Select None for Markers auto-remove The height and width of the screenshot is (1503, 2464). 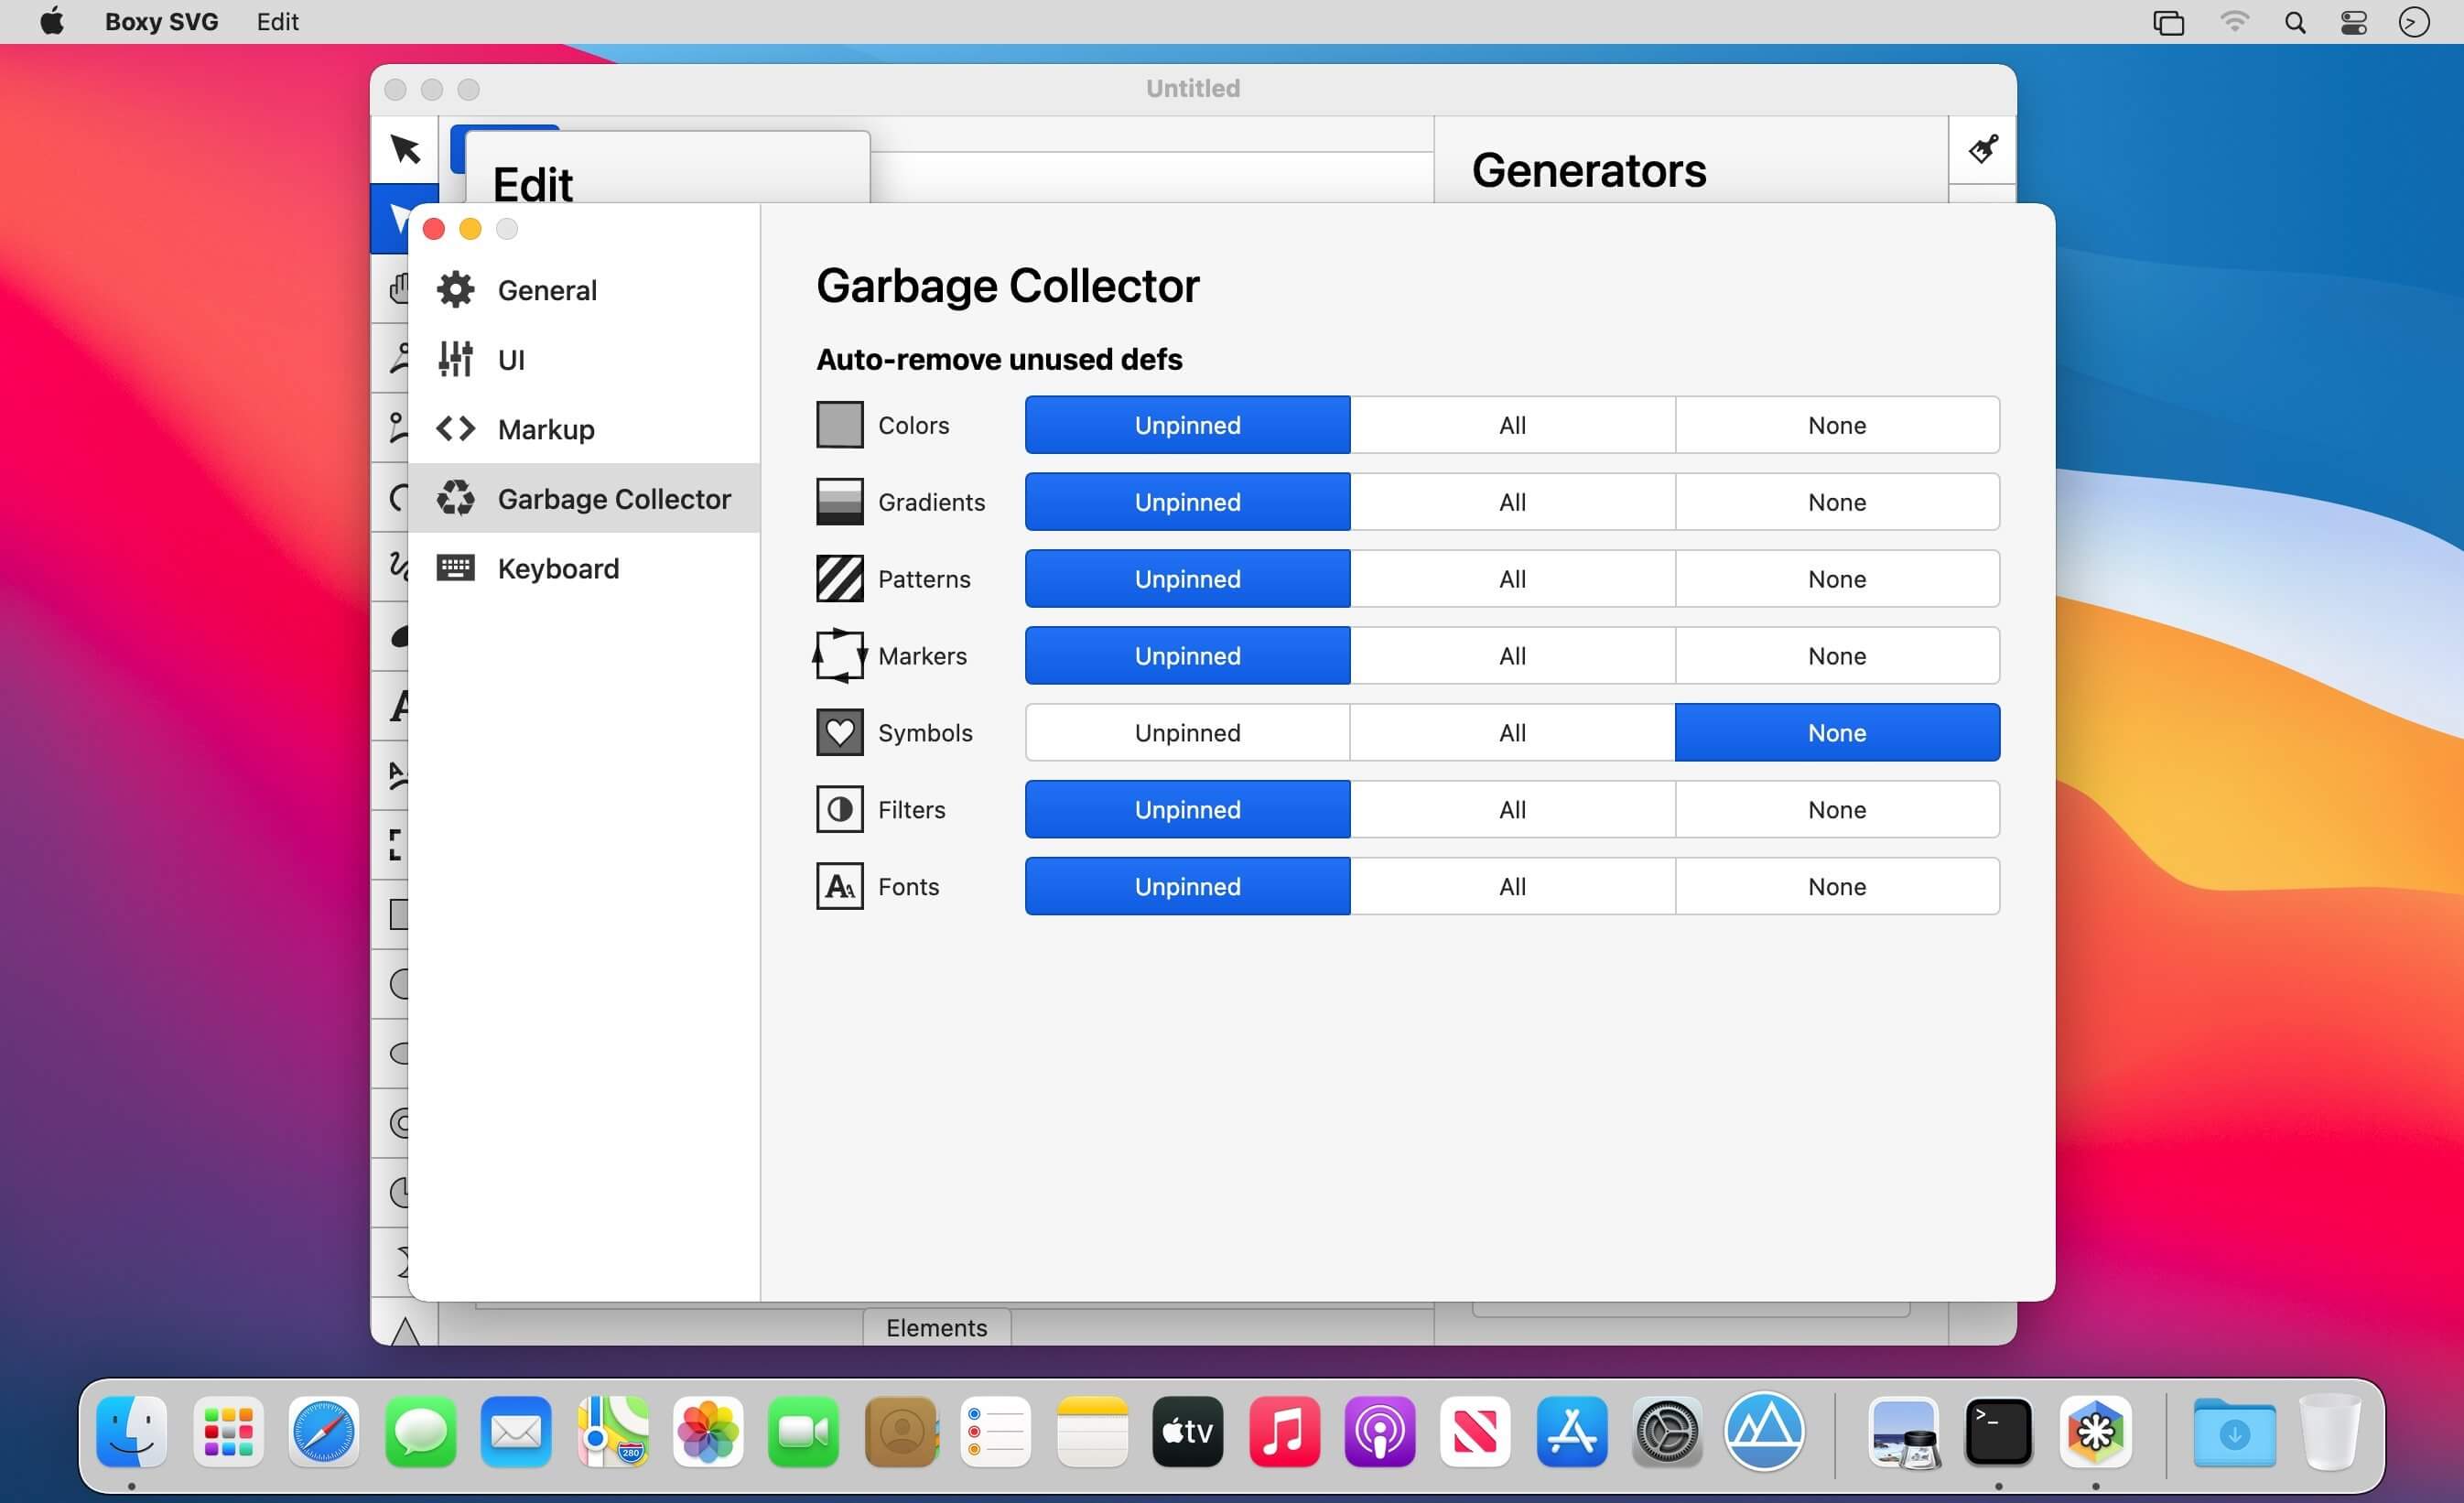(1837, 654)
